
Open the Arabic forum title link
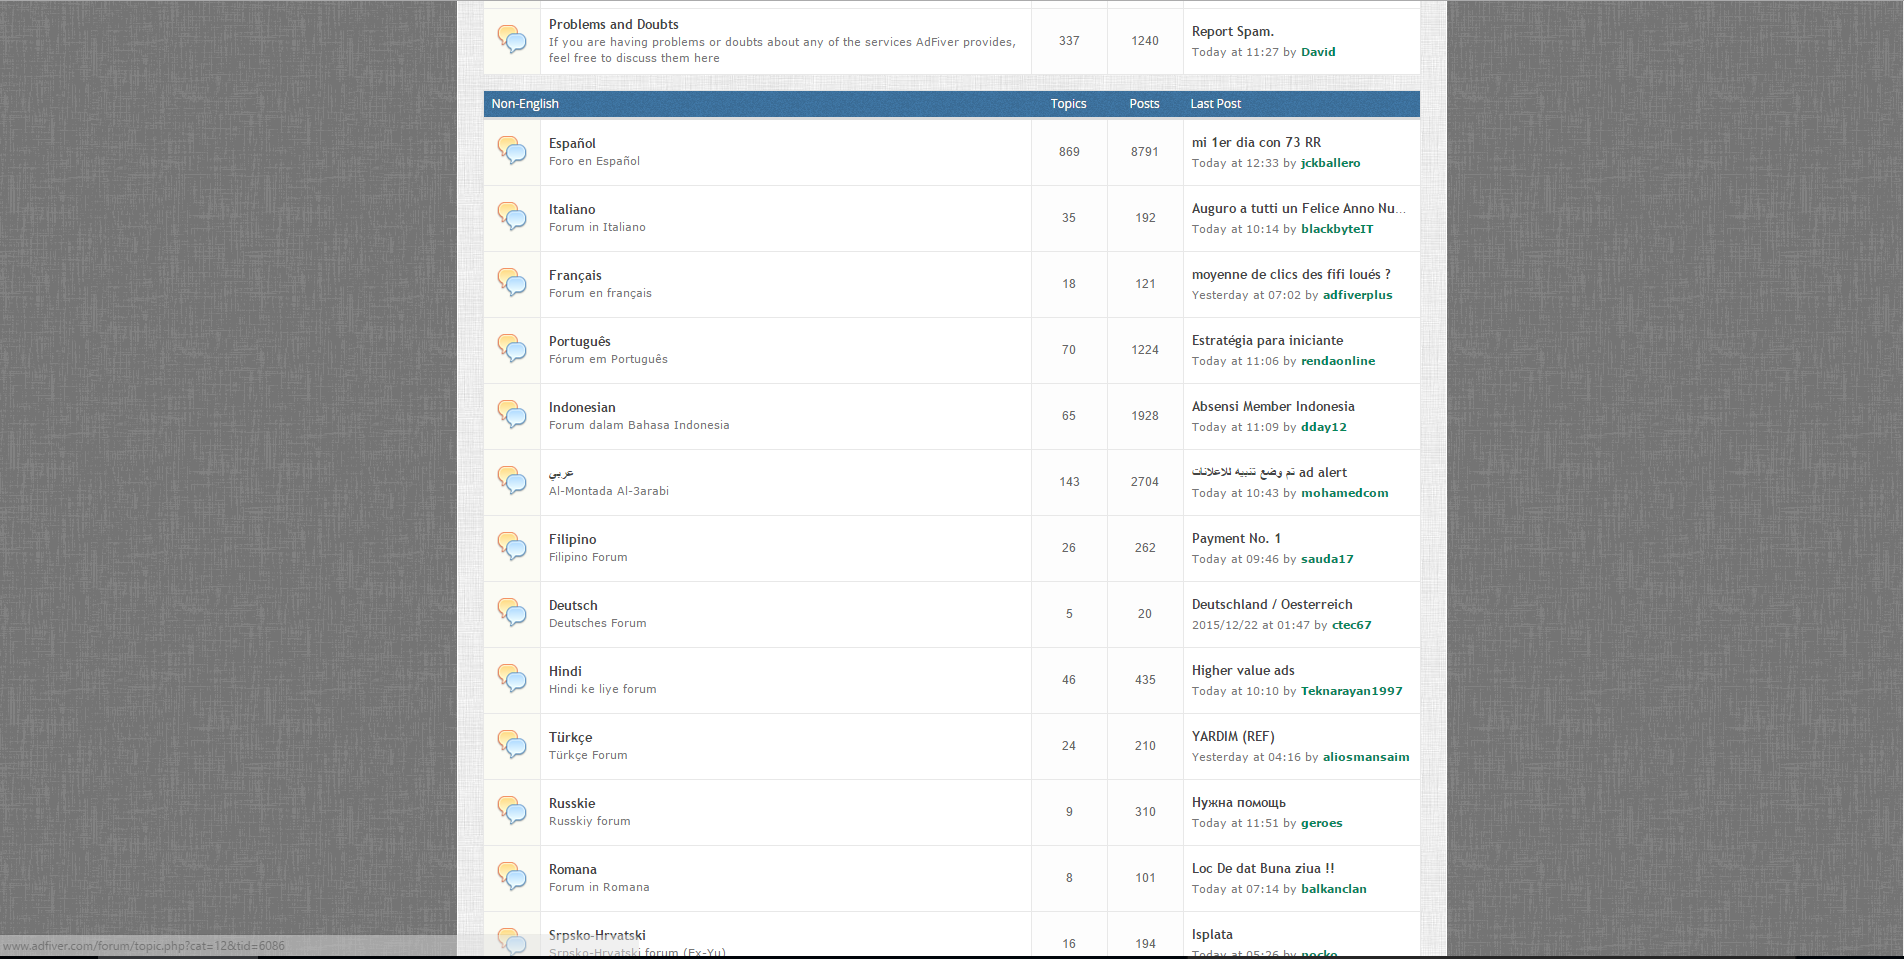tap(561, 473)
